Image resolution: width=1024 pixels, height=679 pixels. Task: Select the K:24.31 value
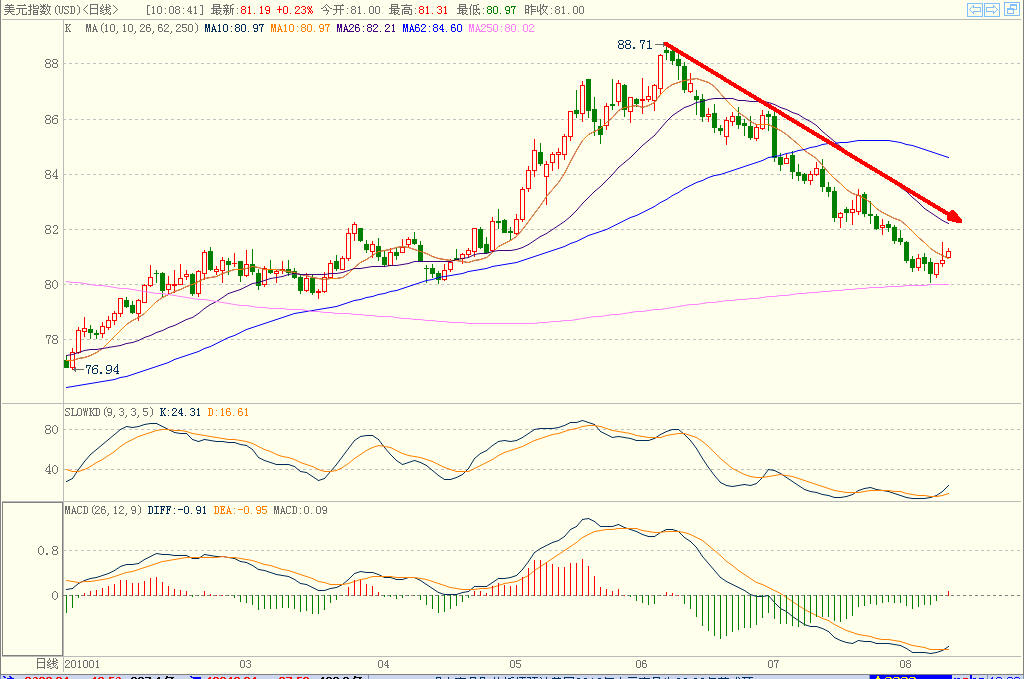[x=180, y=412]
